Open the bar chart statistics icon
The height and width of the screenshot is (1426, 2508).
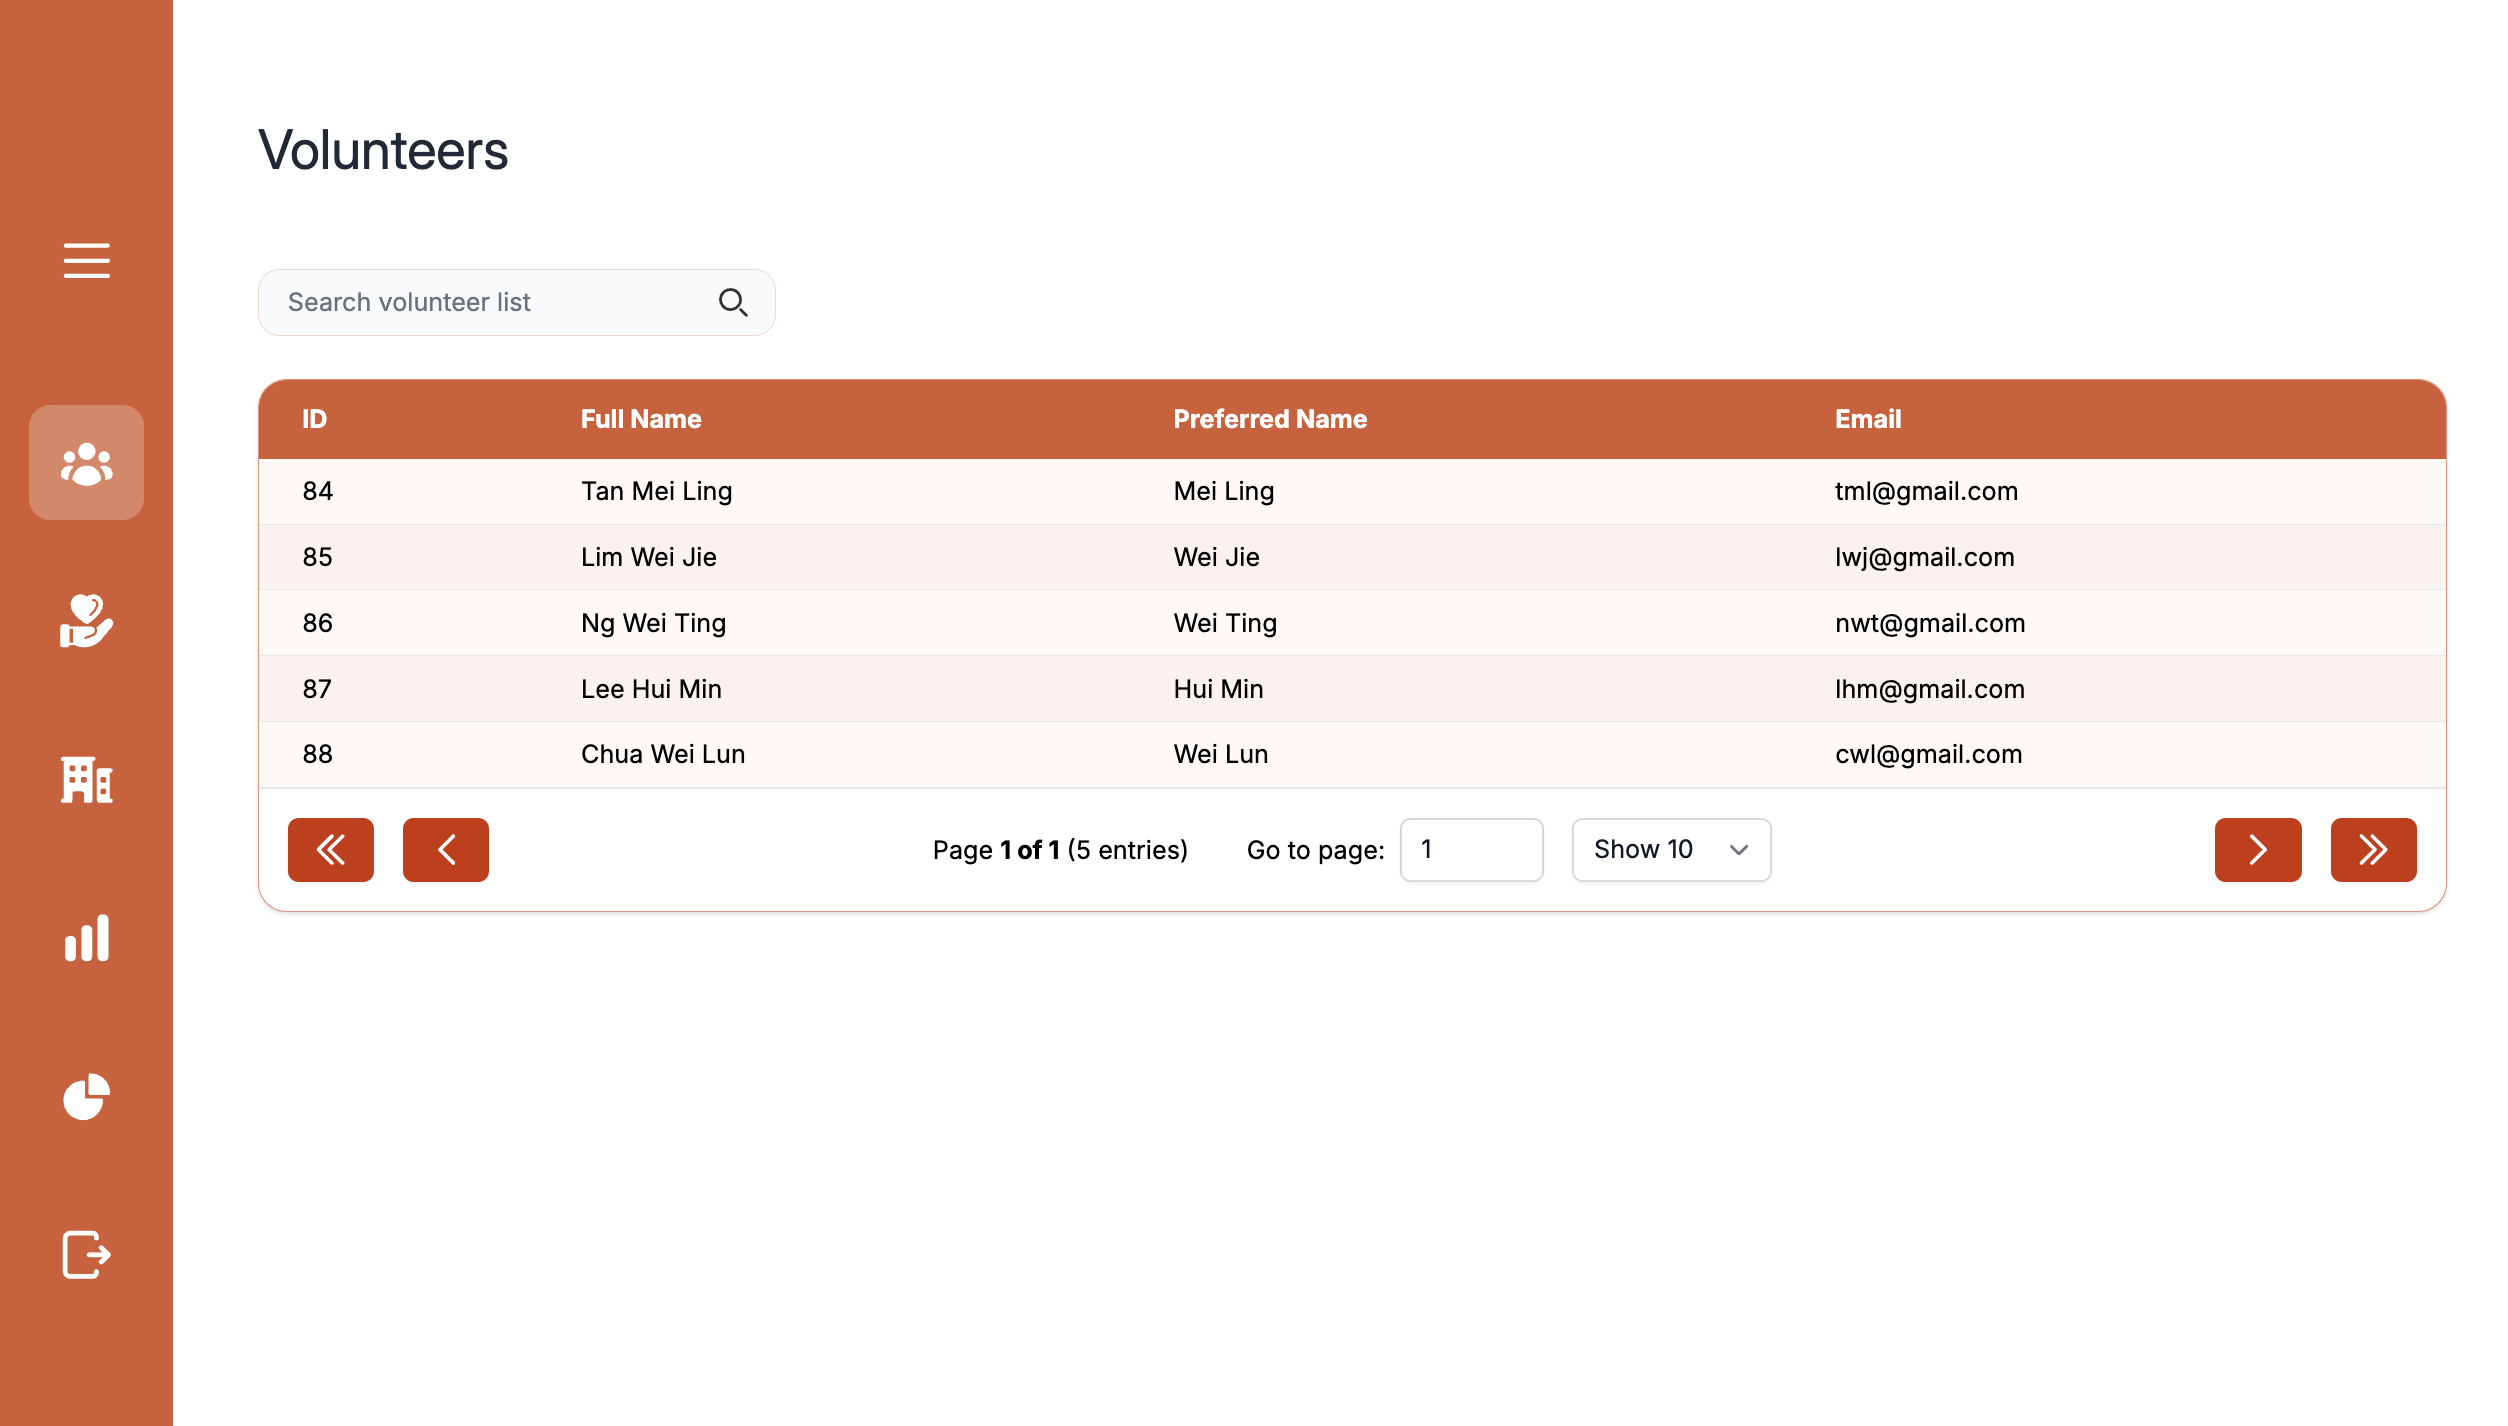click(x=86, y=938)
